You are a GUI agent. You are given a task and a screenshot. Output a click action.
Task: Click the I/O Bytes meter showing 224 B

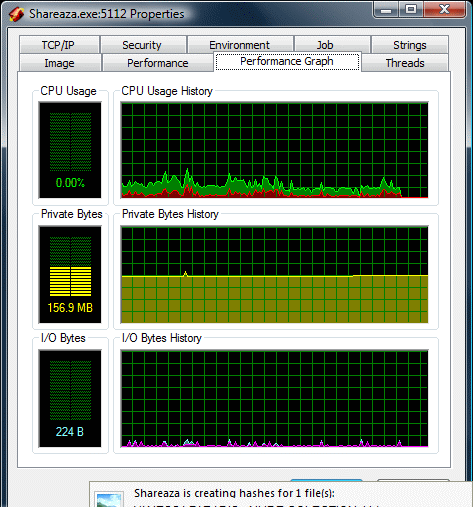(70, 399)
